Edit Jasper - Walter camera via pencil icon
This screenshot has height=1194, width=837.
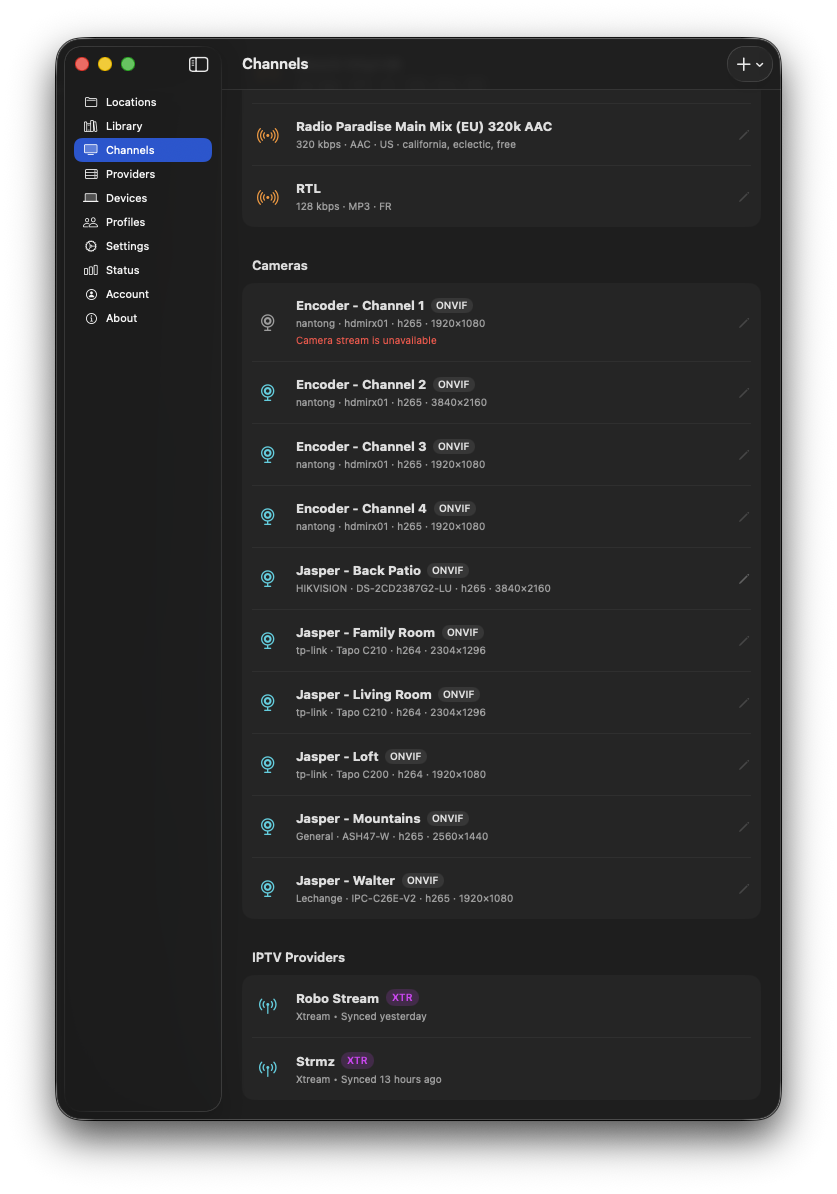(x=743, y=889)
